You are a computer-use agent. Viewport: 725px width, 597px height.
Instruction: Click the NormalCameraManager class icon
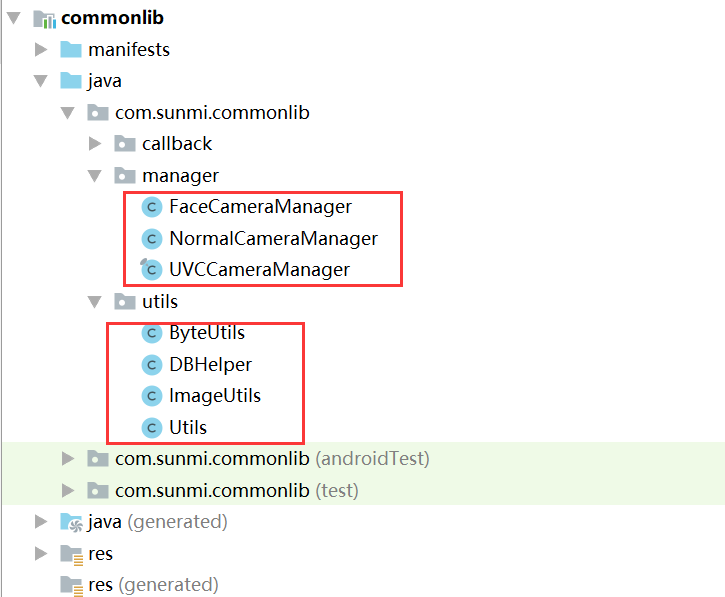tap(152, 239)
